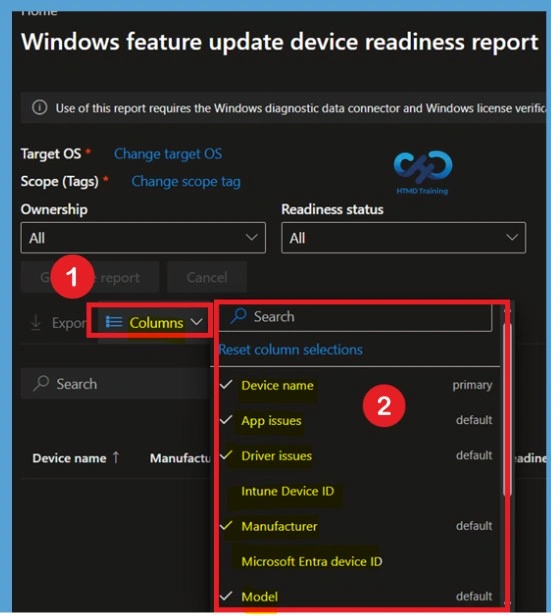The width and height of the screenshot is (551, 616).
Task: Click the 'default' tag beside Driver issues
Action: click(474, 455)
